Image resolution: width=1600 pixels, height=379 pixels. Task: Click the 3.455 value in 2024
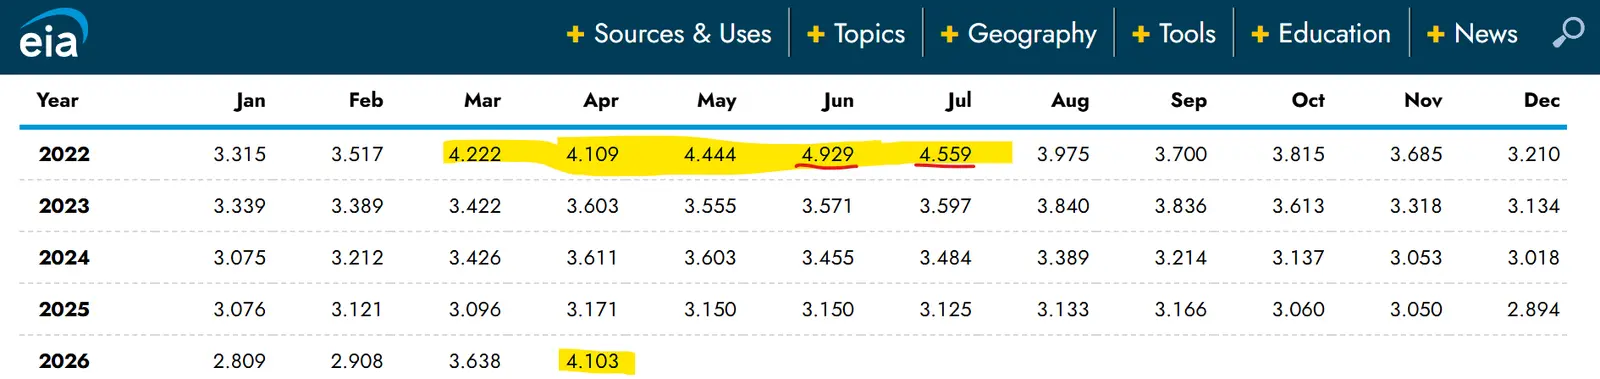click(828, 258)
